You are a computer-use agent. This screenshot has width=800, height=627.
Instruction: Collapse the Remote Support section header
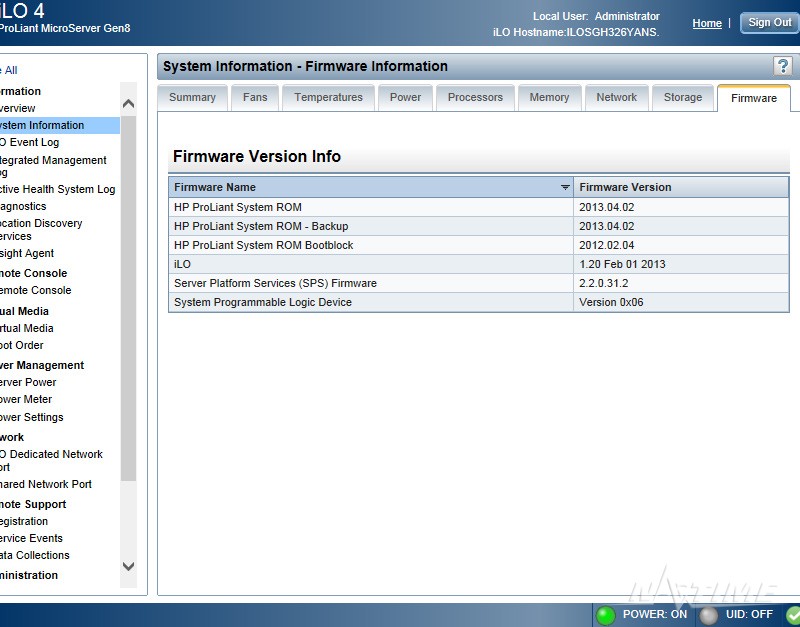[x=33, y=504]
